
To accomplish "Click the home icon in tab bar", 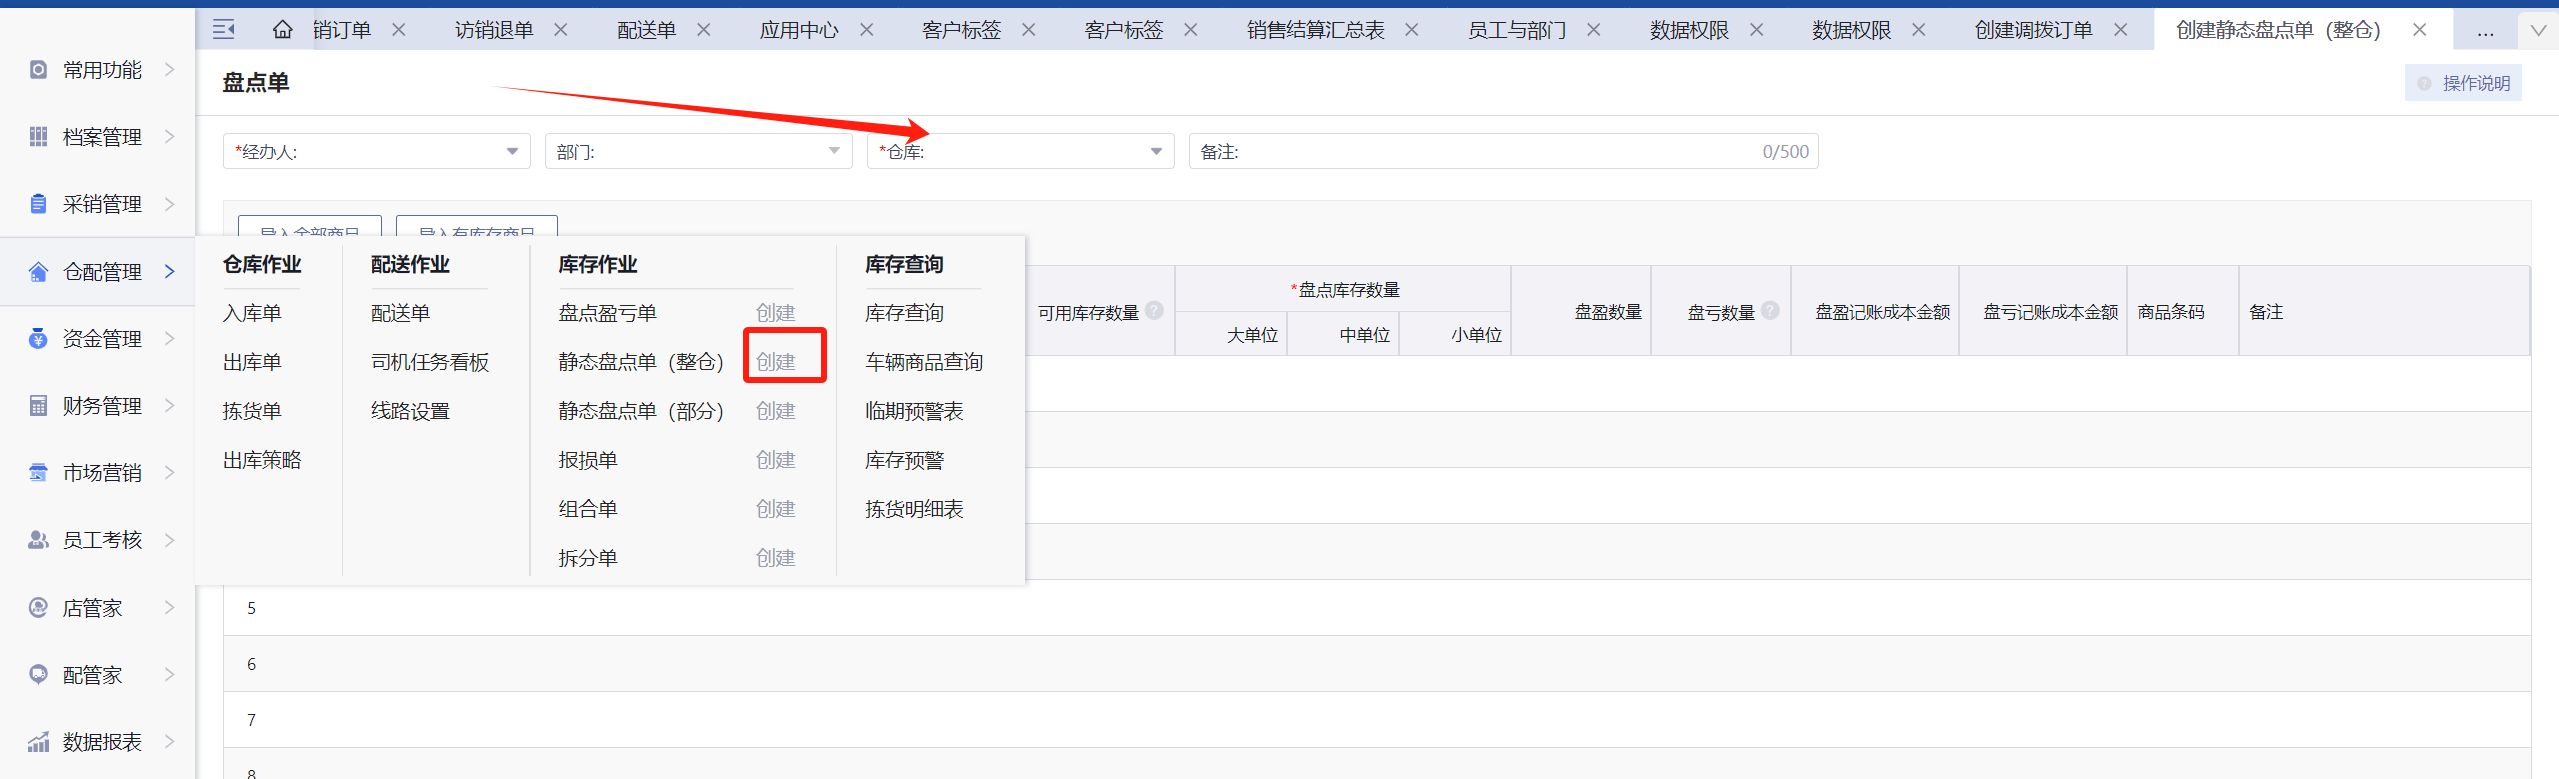I will point(283,30).
